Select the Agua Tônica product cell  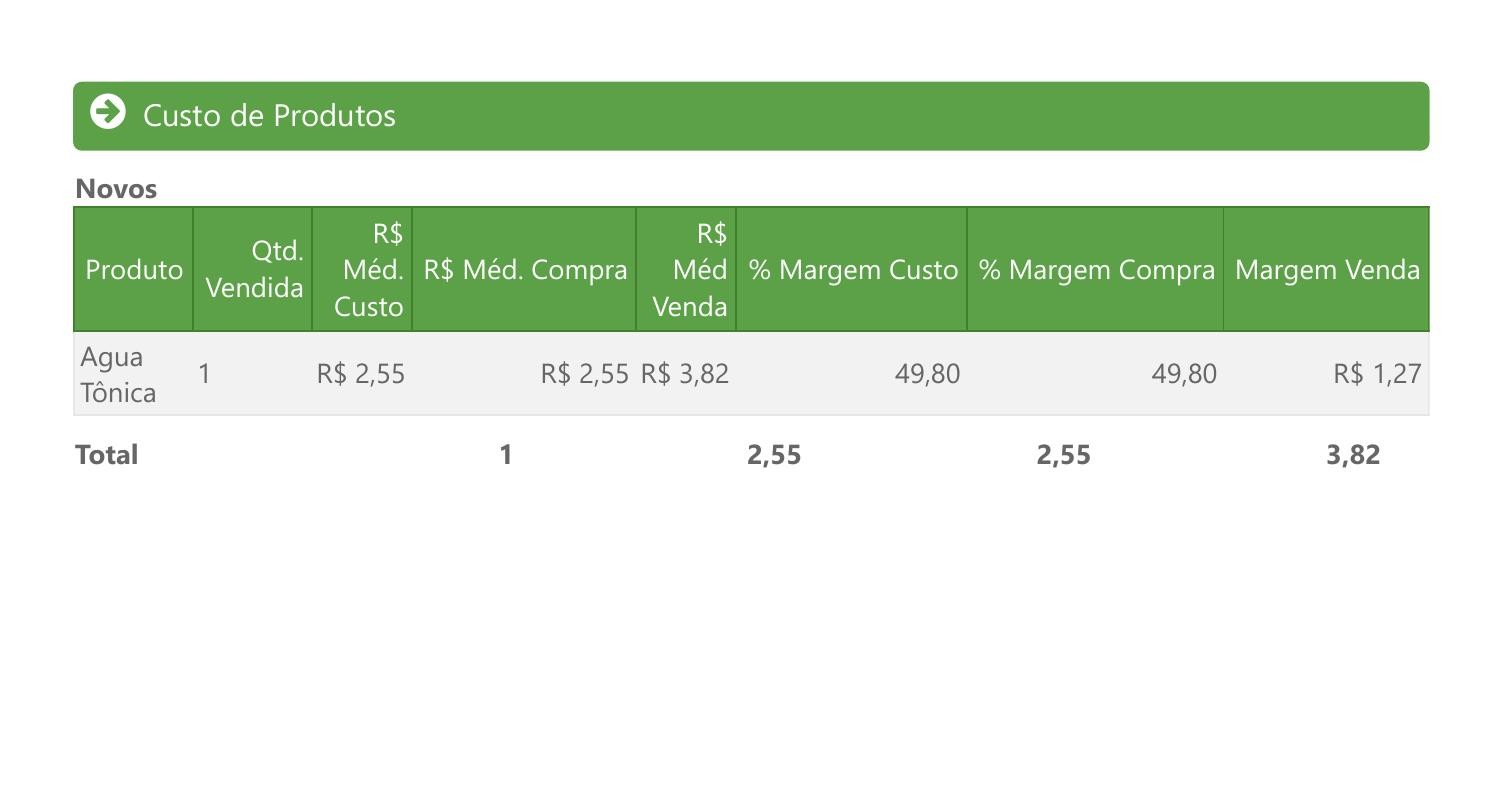click(x=118, y=375)
